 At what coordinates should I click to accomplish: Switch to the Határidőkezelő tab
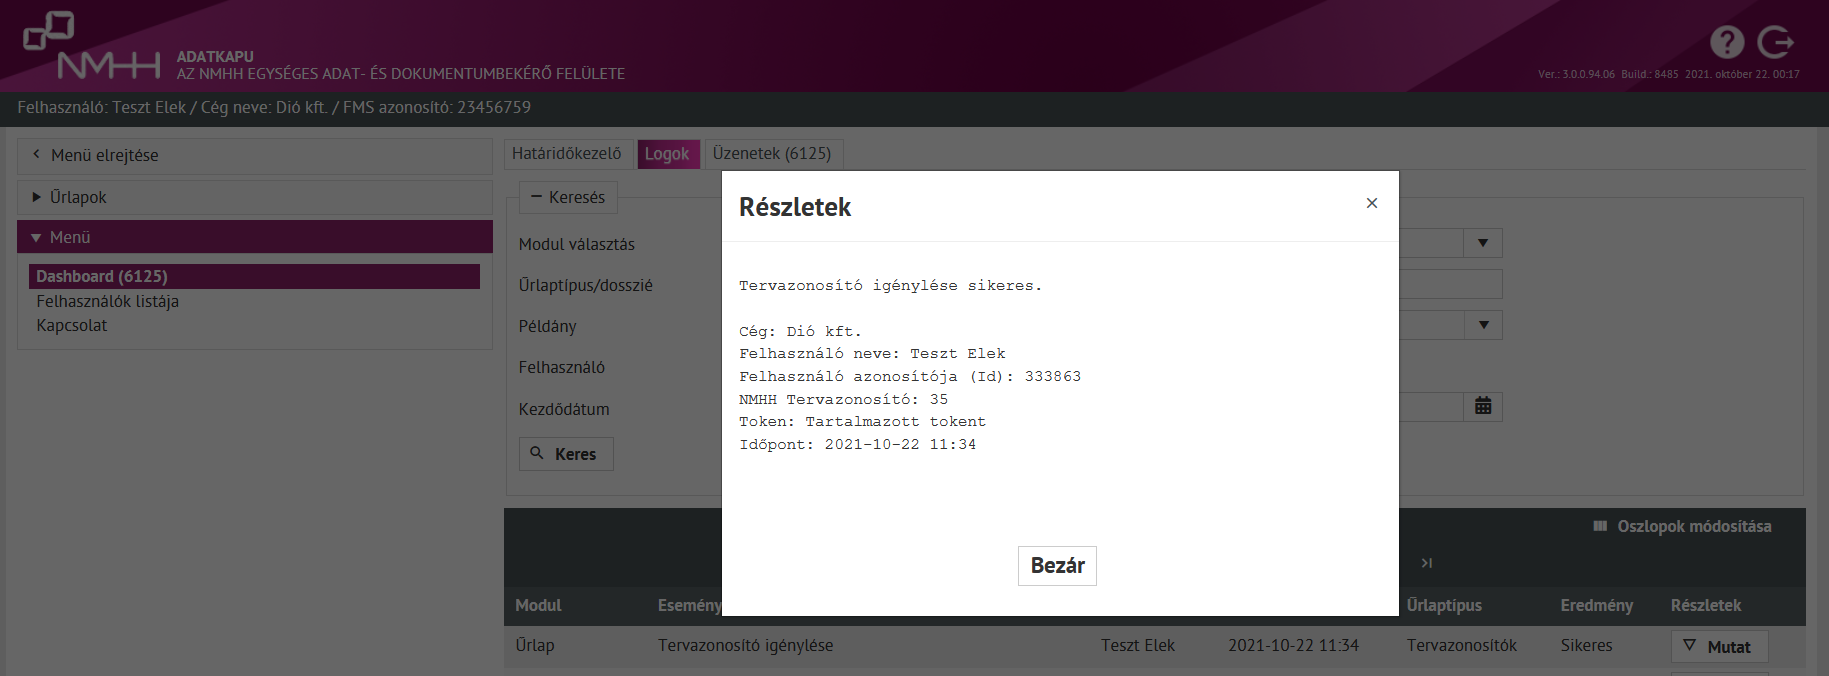tap(567, 153)
